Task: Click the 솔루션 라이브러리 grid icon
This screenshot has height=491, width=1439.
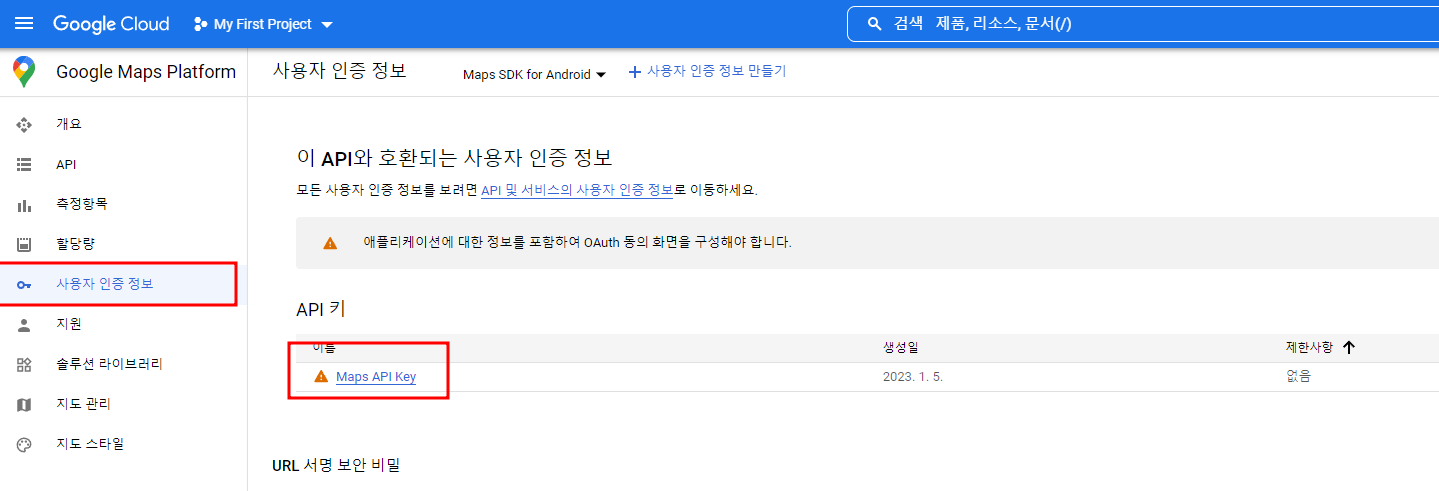Action: tap(25, 364)
